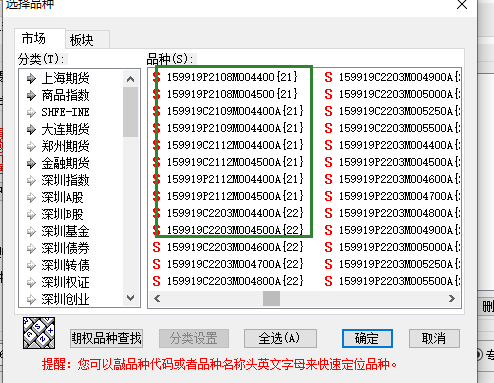Select category 大连期货
The height and width of the screenshot is (383, 494).
[x=65, y=130]
